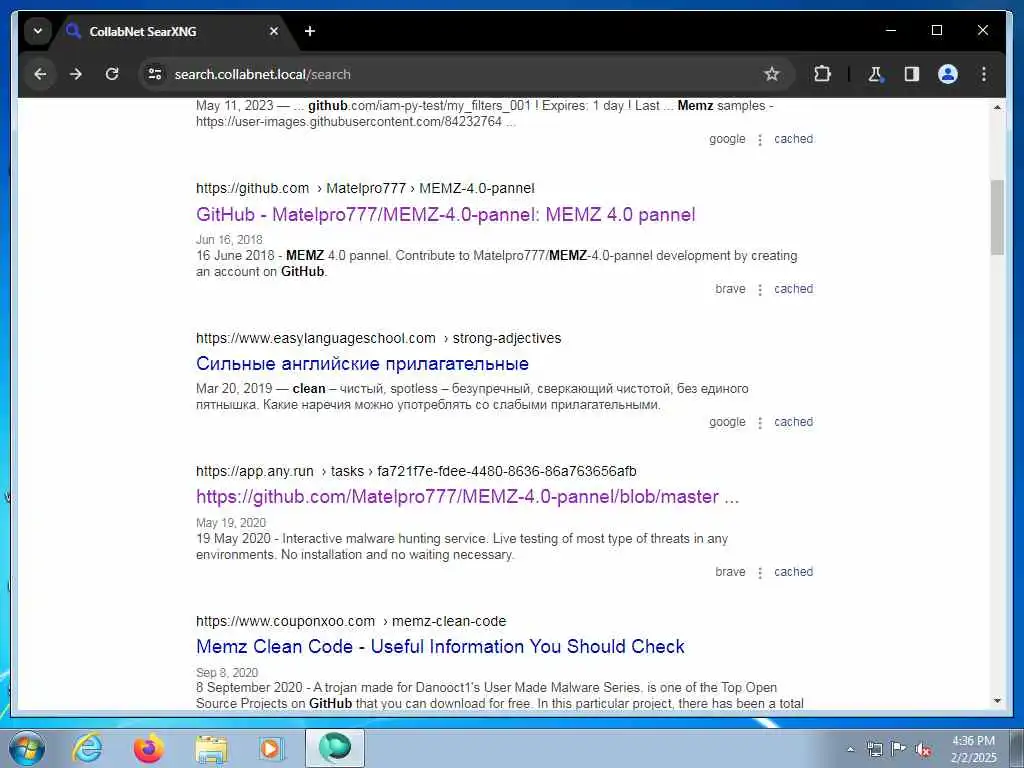Viewport: 1024px width, 768px height.
Task: Reload the SearXNG search page
Action: coord(112,74)
